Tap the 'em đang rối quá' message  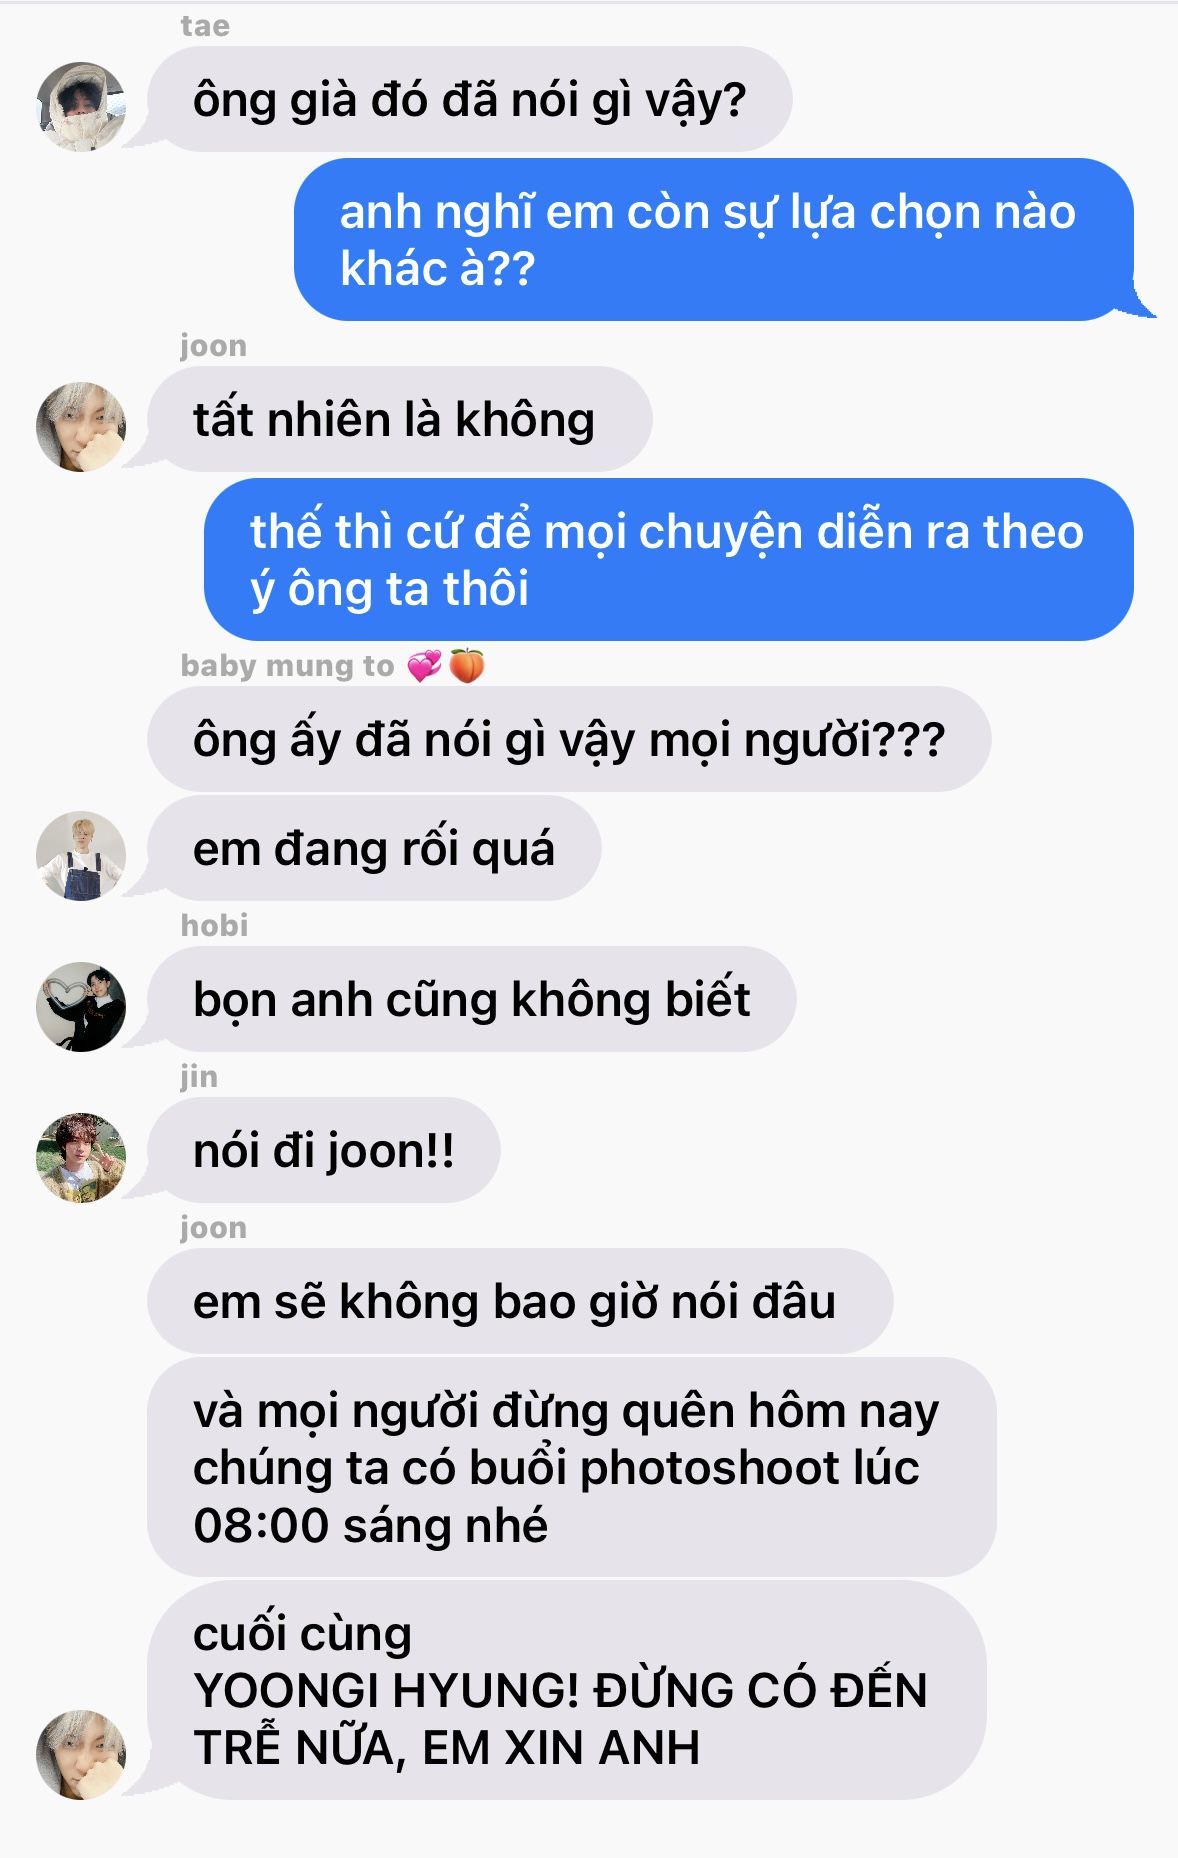(x=374, y=848)
